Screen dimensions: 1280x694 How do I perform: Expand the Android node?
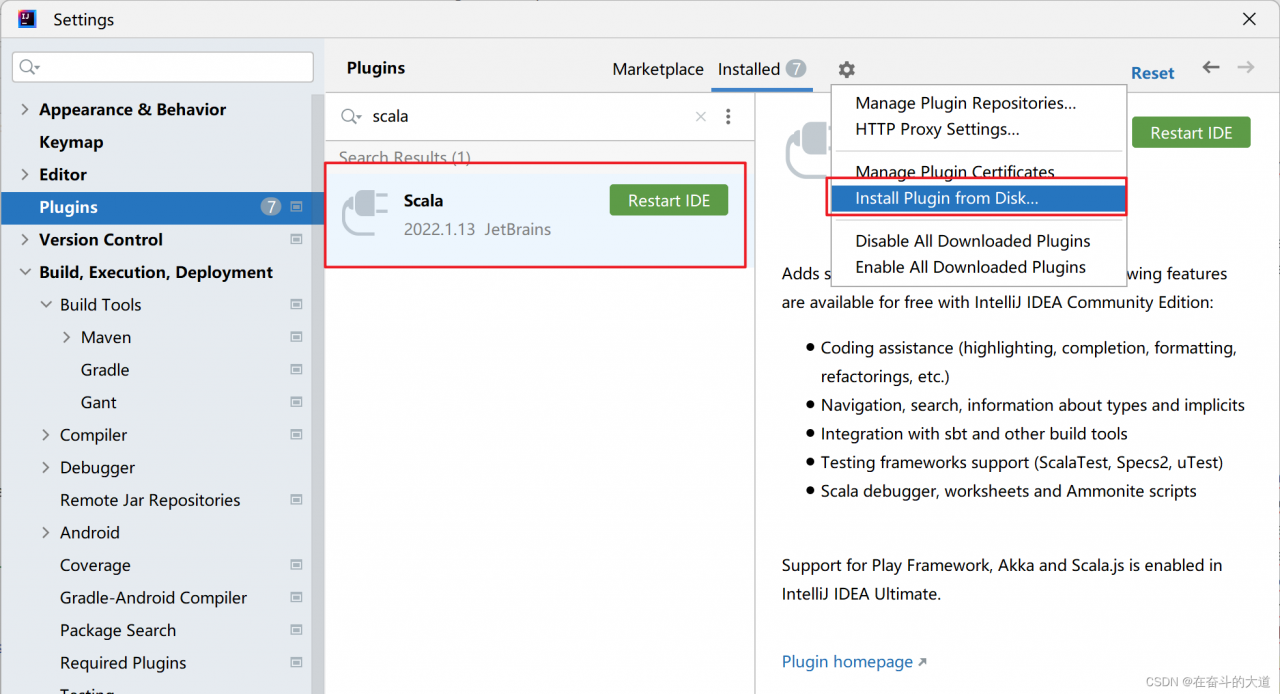[46, 532]
